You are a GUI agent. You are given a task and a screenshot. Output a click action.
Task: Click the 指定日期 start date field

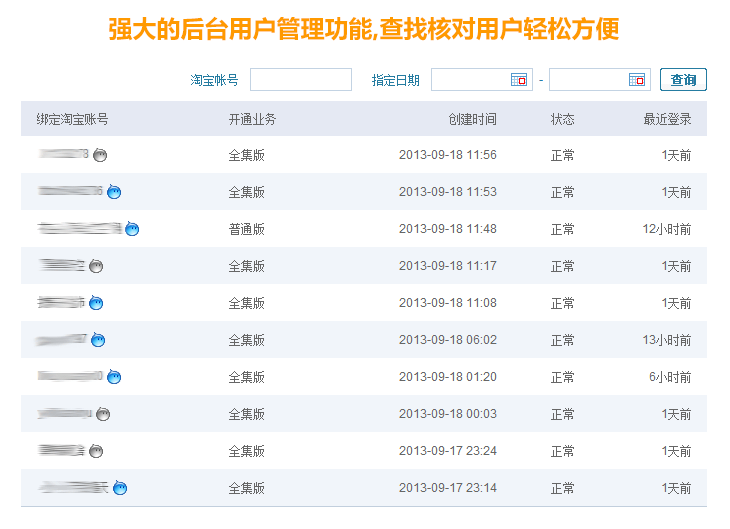(470, 80)
